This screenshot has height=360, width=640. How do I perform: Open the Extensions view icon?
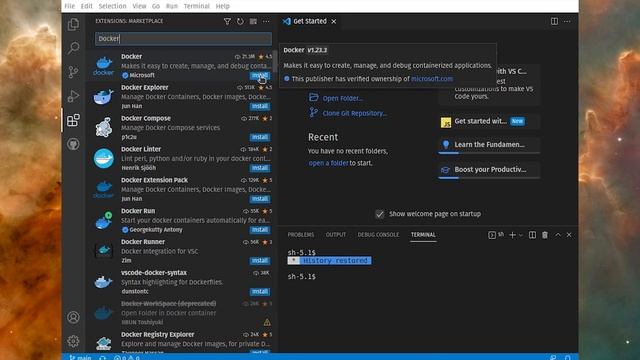73,120
